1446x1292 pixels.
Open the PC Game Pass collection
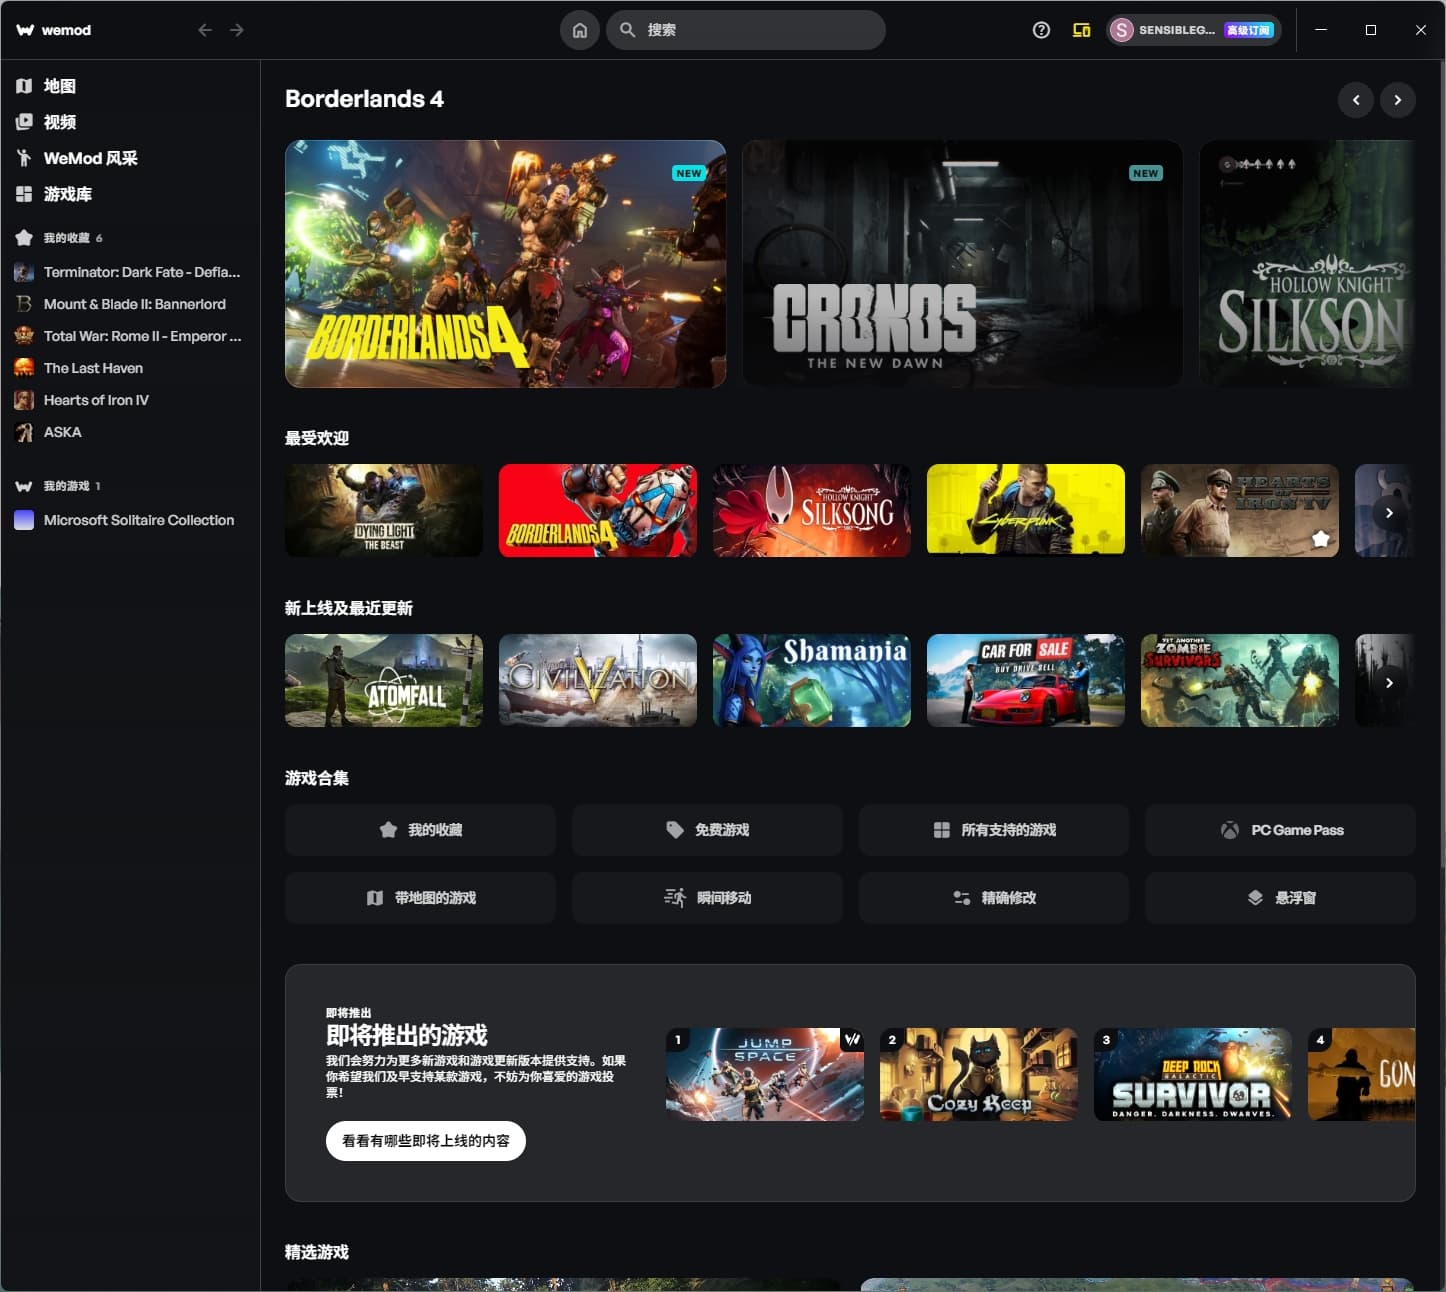(1280, 830)
